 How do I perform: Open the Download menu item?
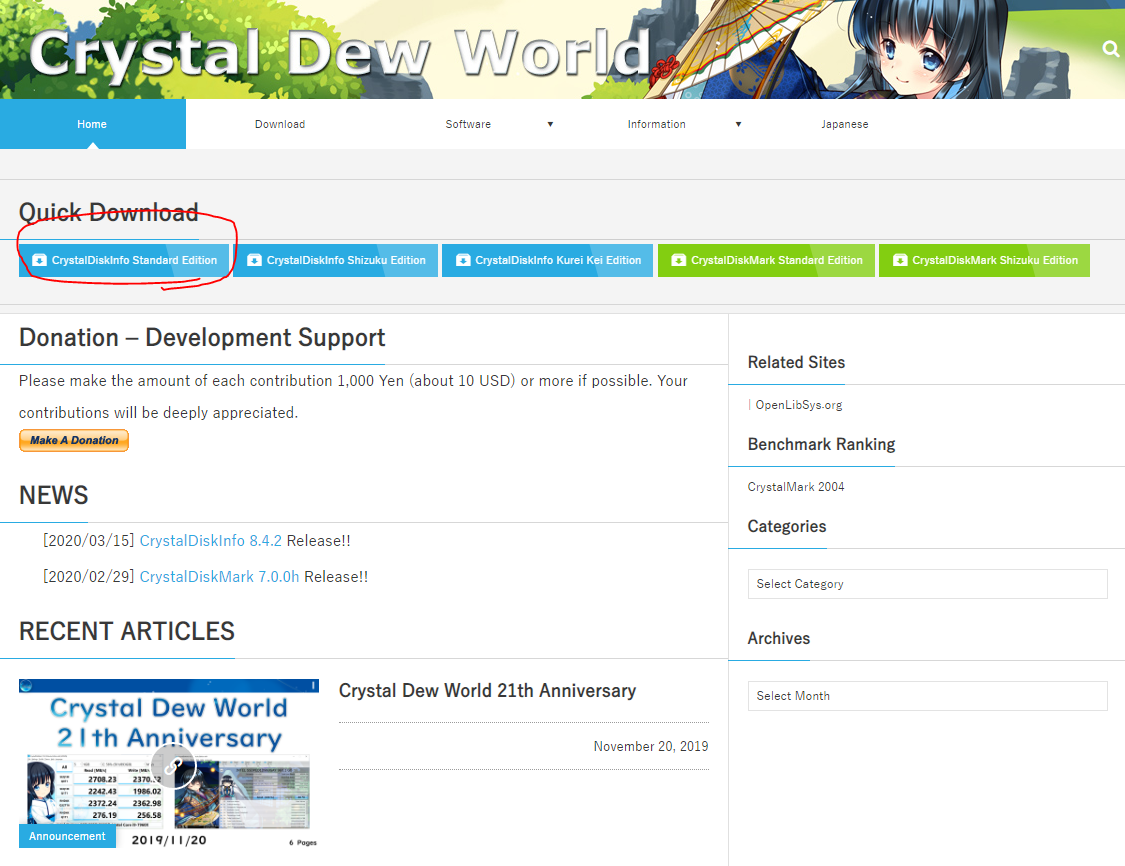coord(280,124)
